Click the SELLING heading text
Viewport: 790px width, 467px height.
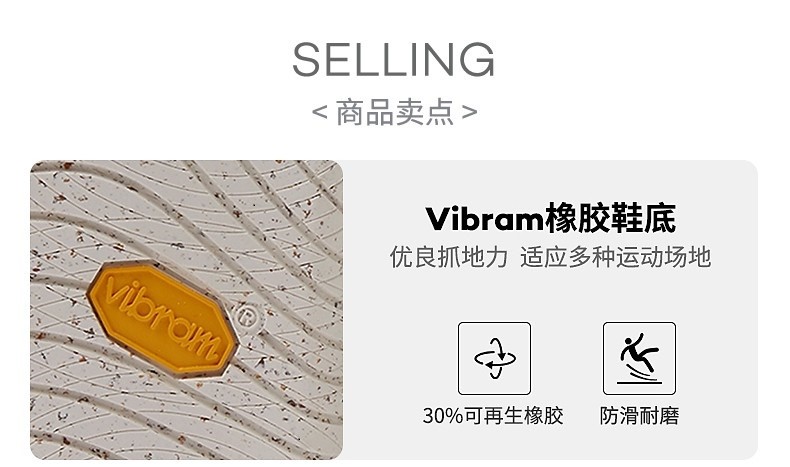(394, 59)
